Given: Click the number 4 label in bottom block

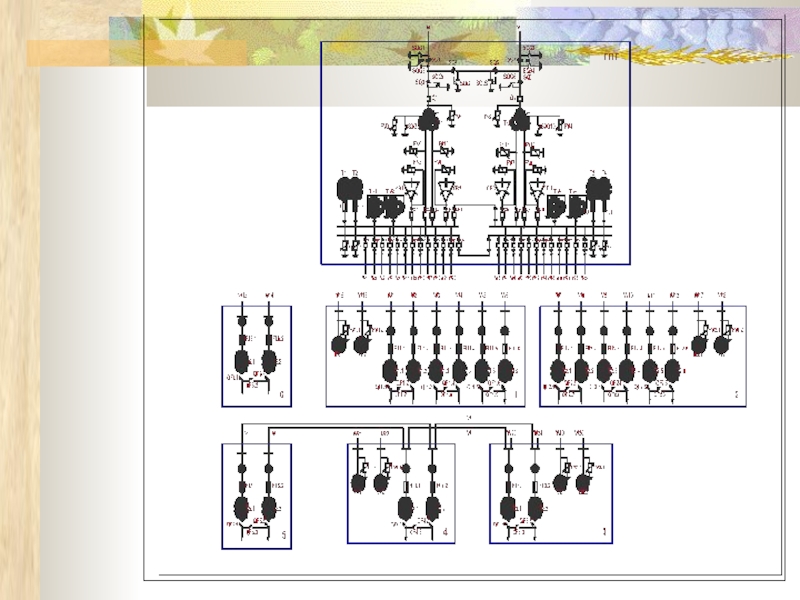Looking at the screenshot, I should (x=443, y=534).
